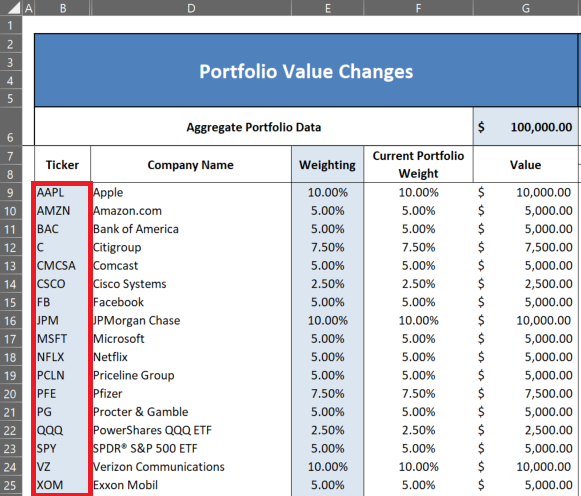Click the Portfolio Value Changes title cell
This screenshot has width=581, height=496.
pos(306,71)
